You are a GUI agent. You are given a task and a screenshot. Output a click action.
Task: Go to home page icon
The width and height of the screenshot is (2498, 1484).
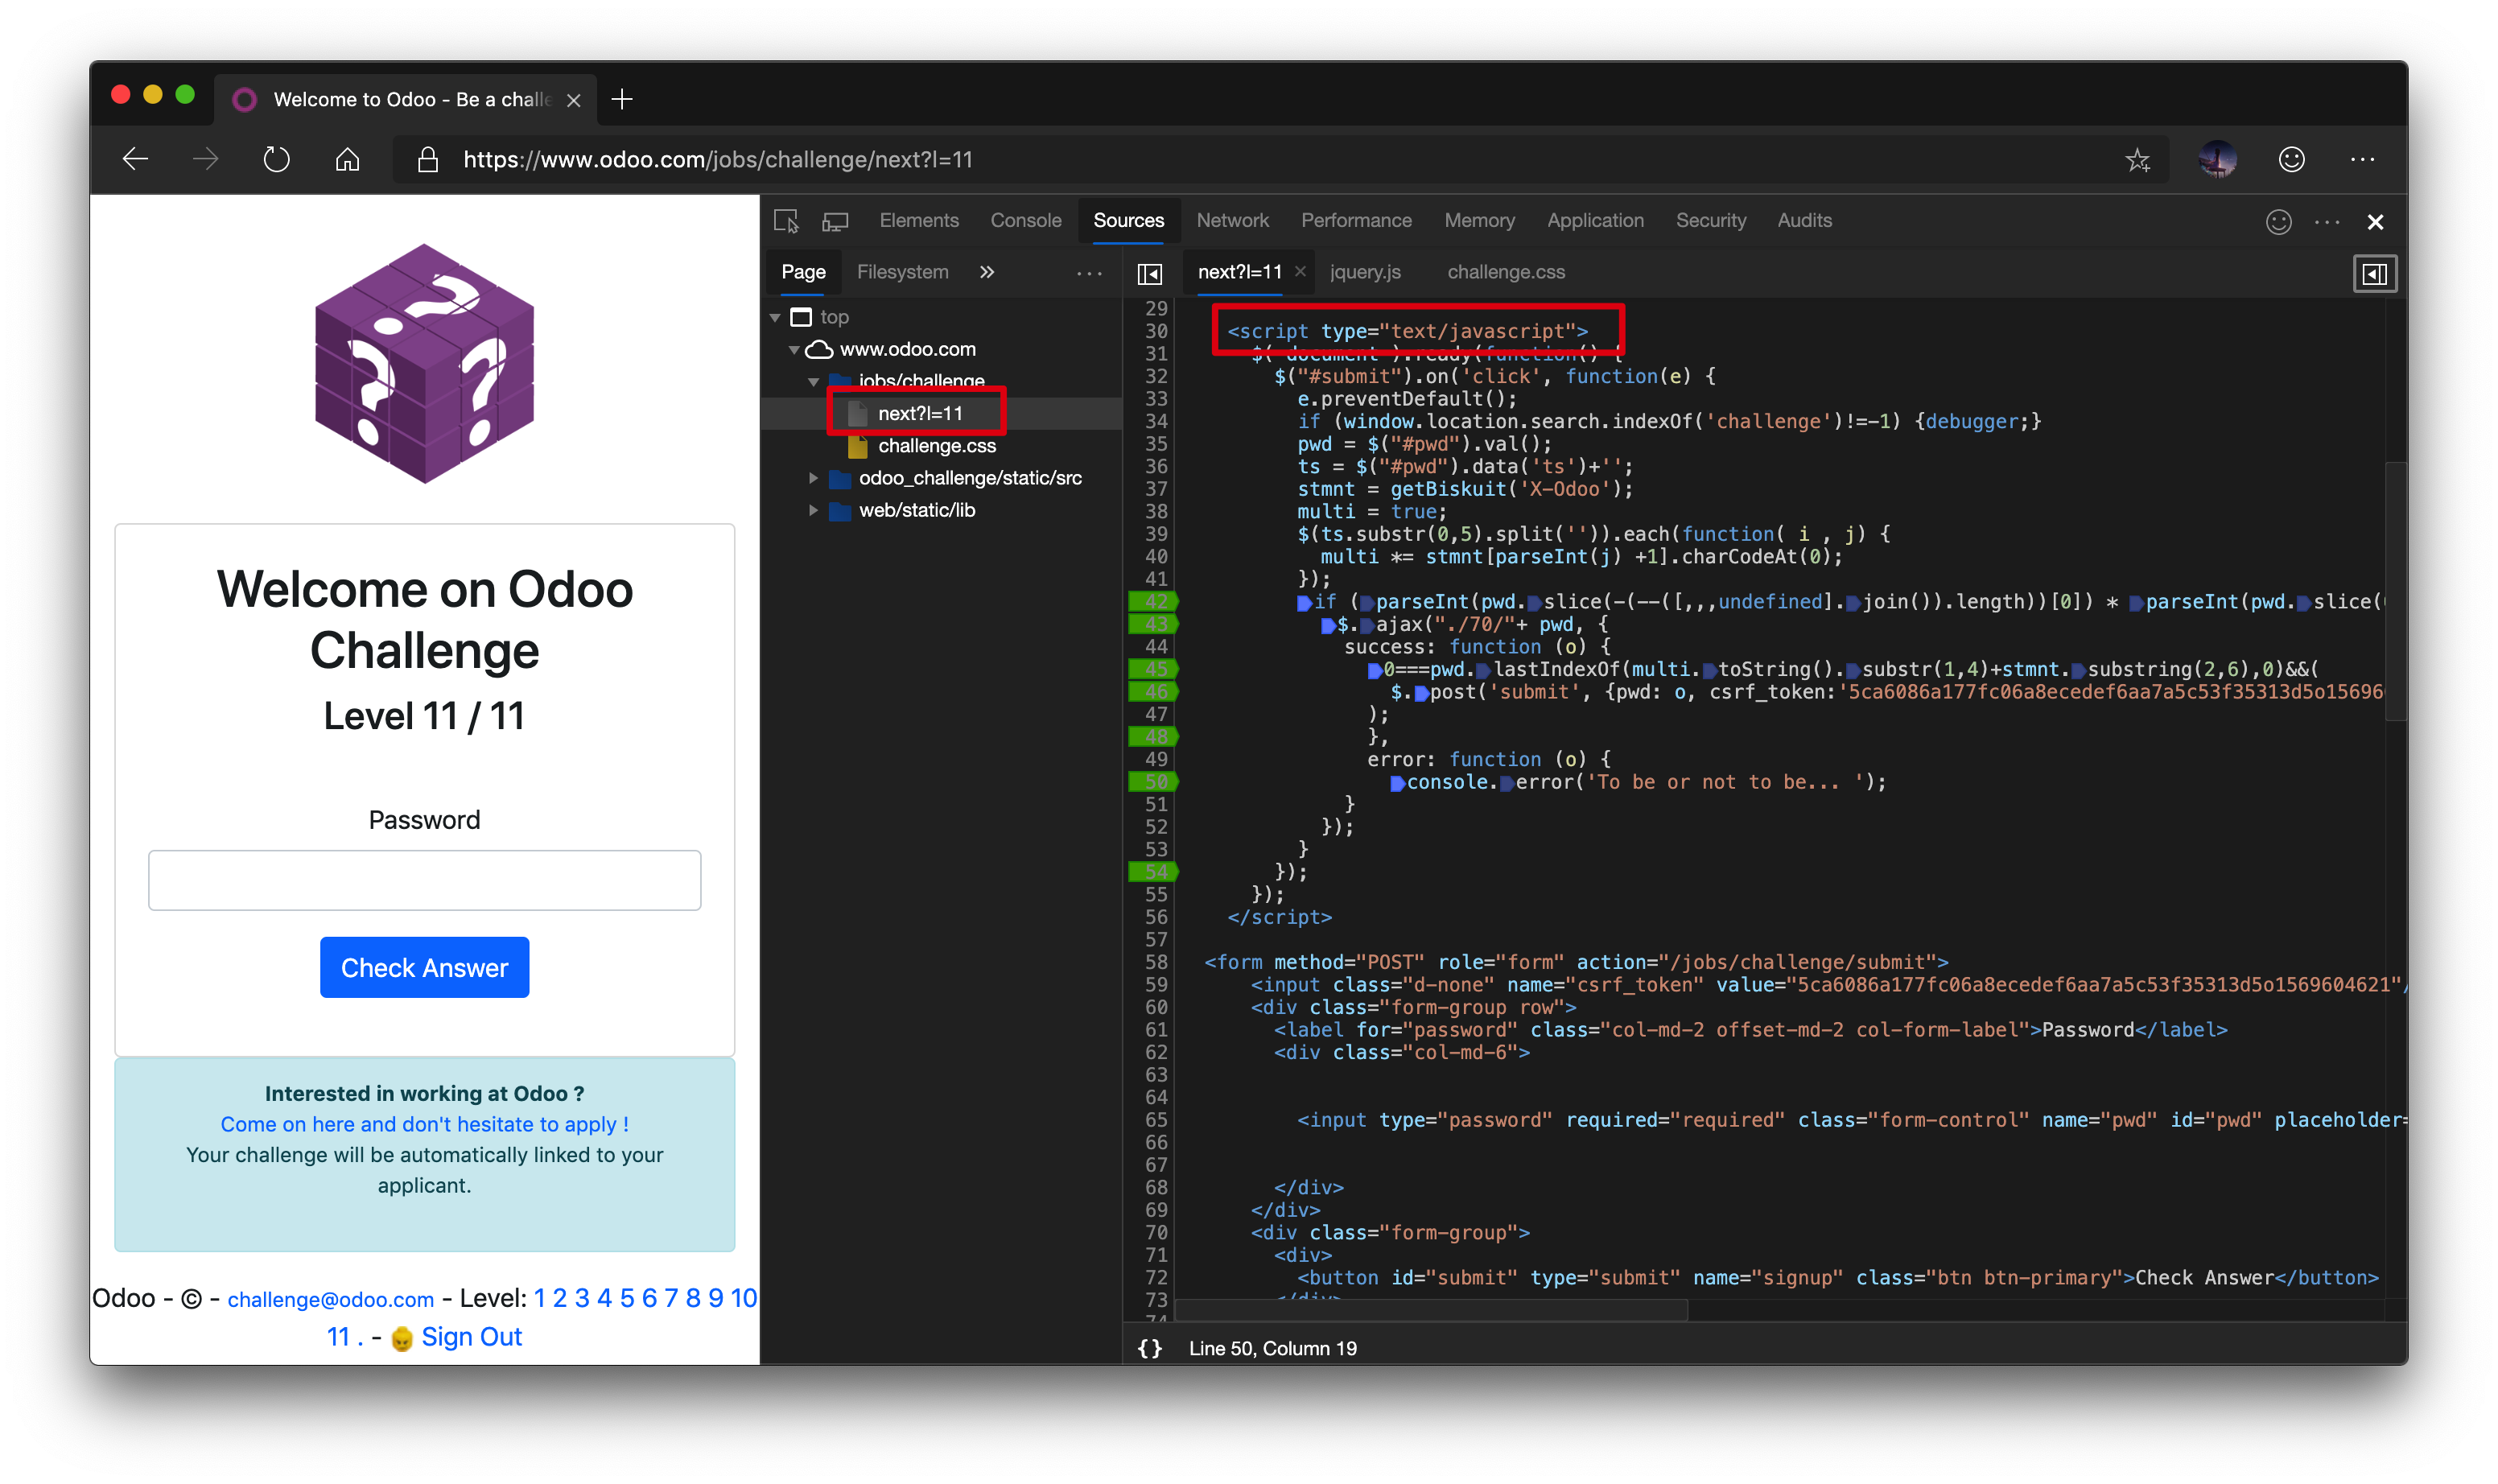pos(347,159)
